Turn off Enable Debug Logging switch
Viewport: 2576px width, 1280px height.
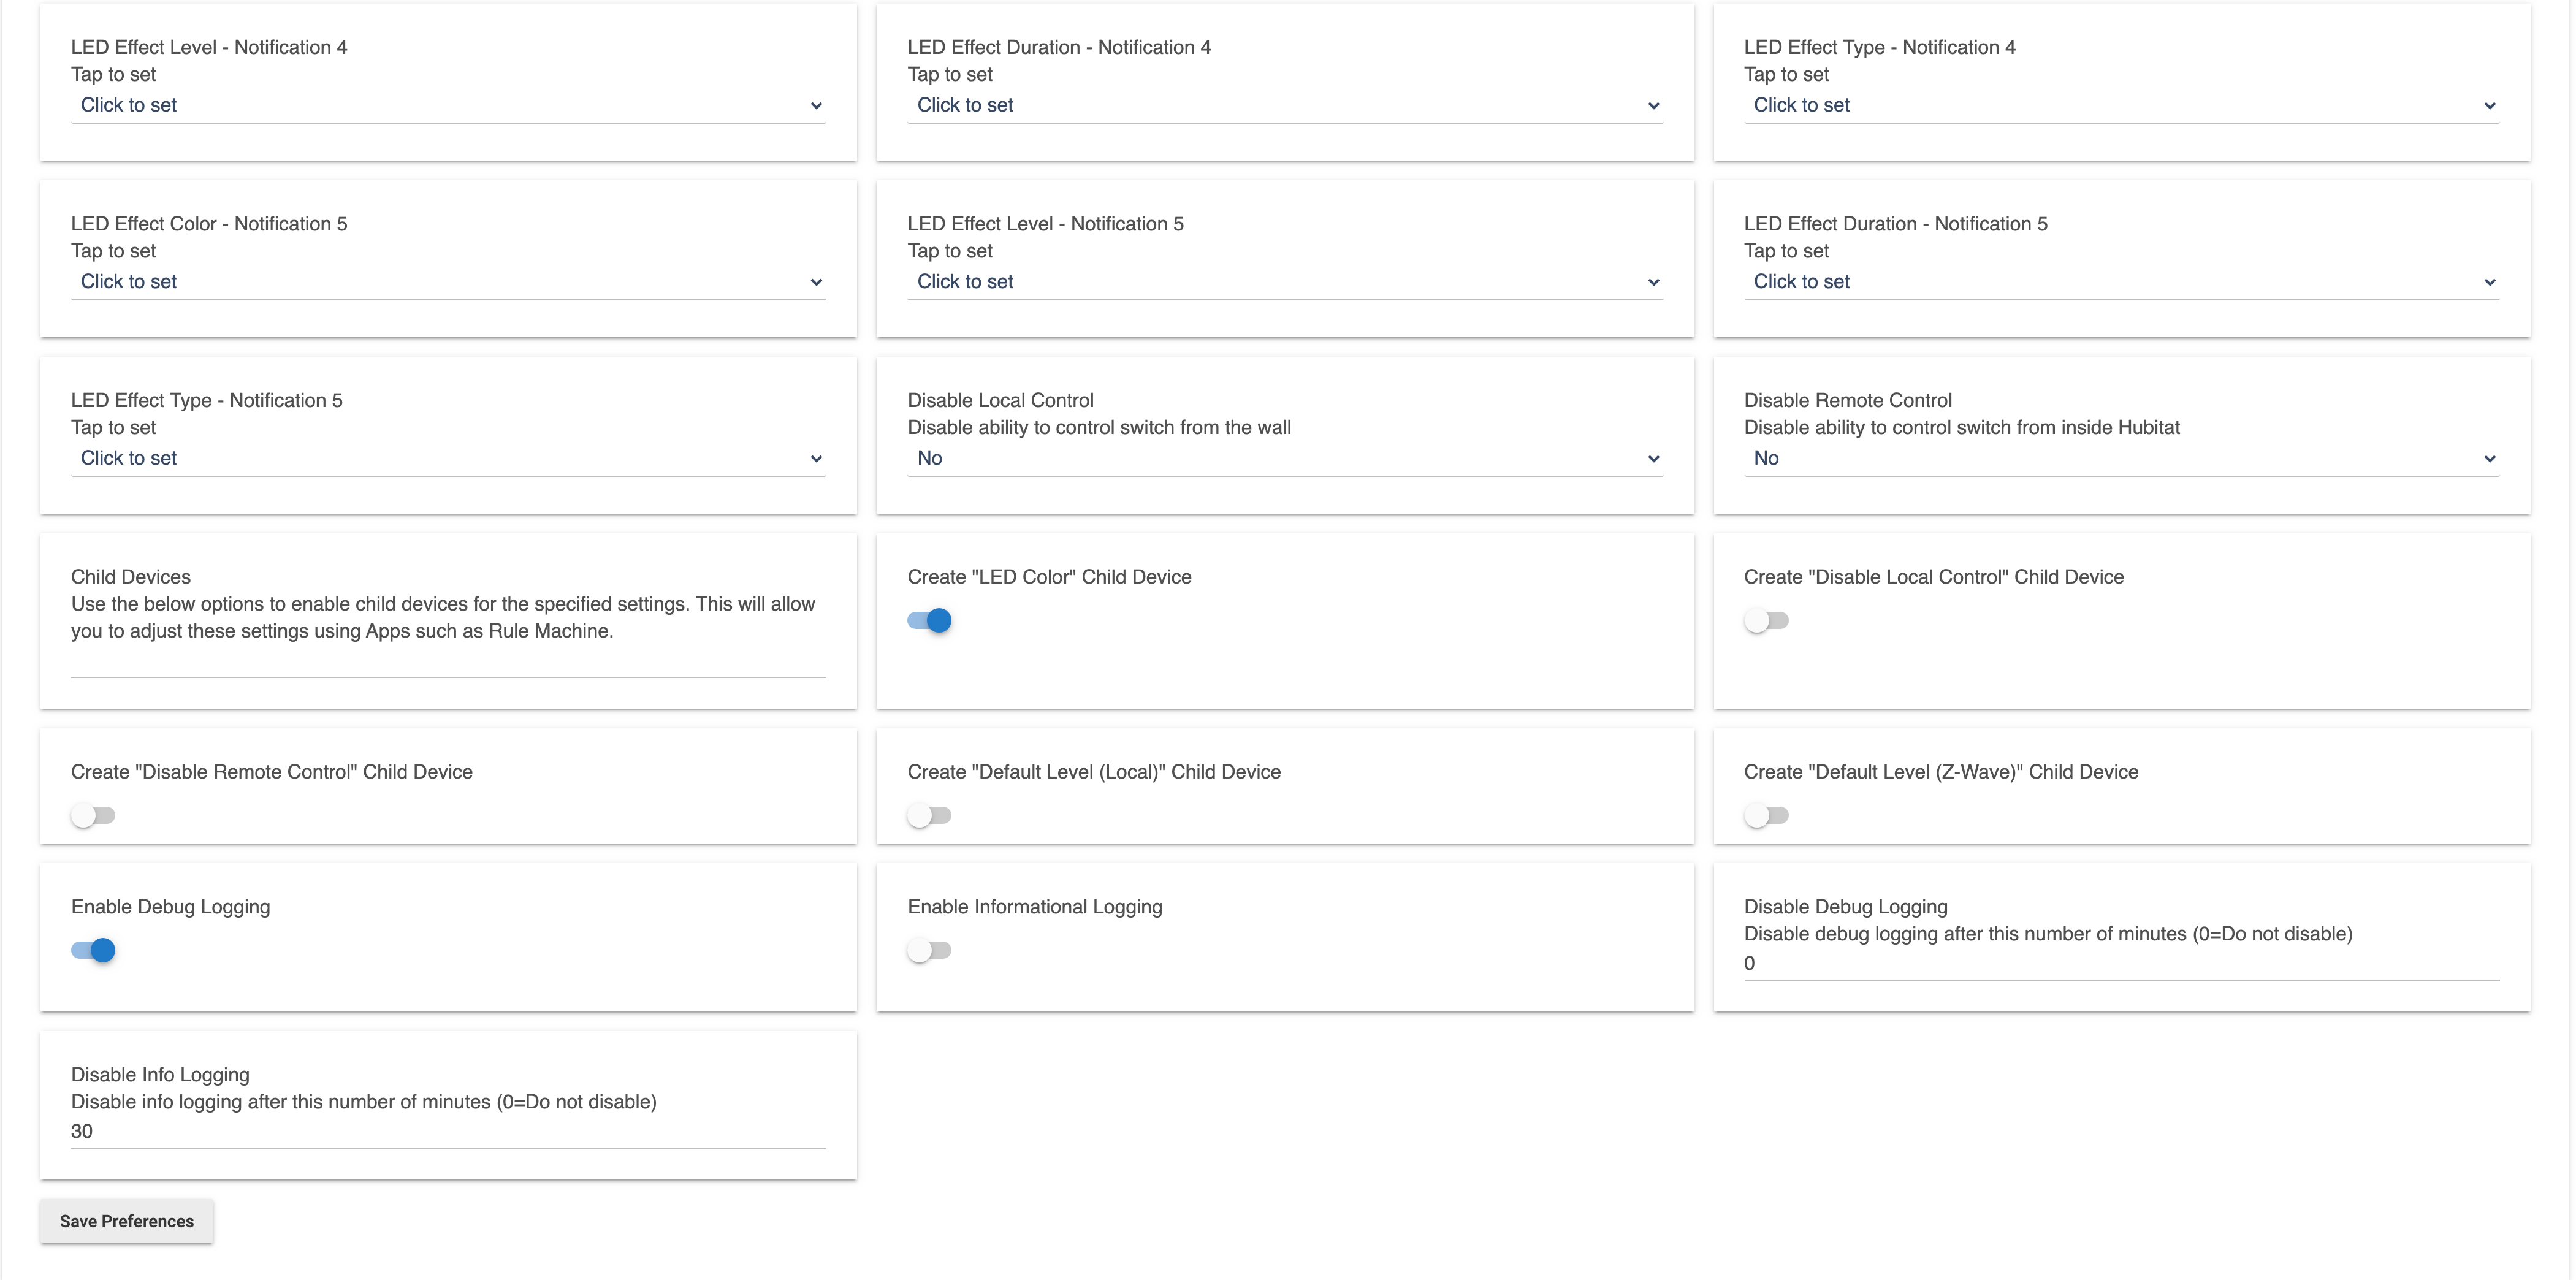point(93,951)
